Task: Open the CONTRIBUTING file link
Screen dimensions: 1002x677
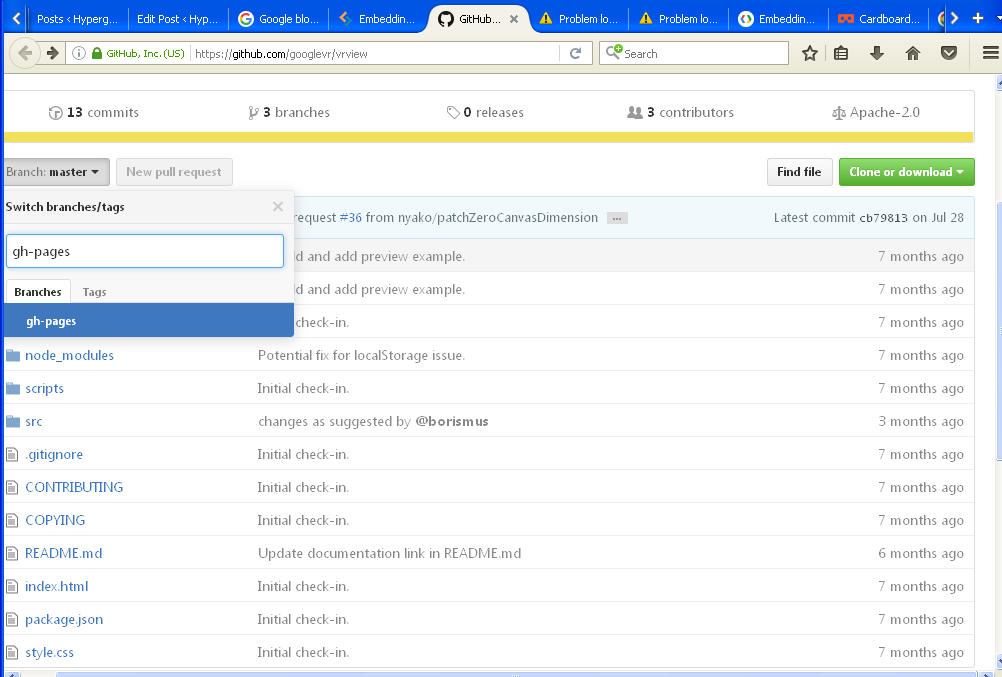Action: coord(74,487)
